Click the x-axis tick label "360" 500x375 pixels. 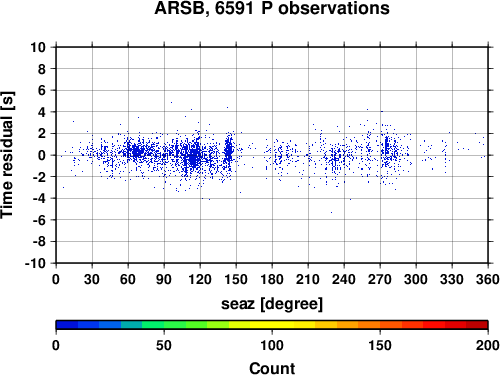pos(488,279)
